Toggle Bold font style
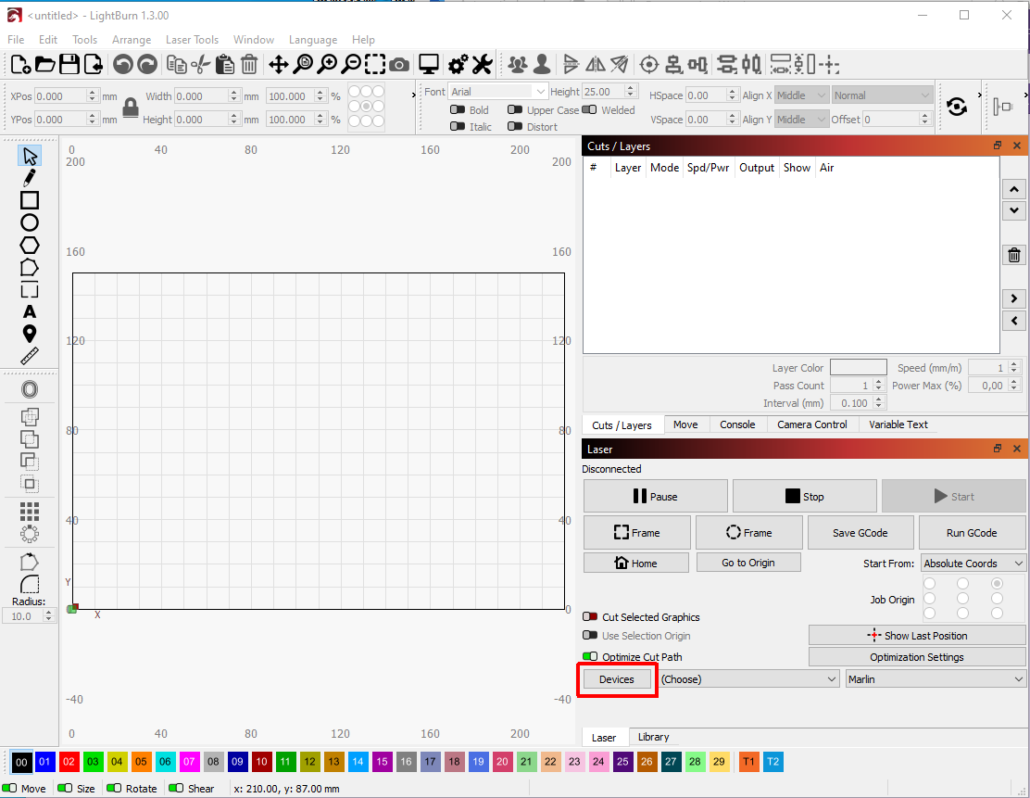The width and height of the screenshot is (1030, 798). [458, 110]
